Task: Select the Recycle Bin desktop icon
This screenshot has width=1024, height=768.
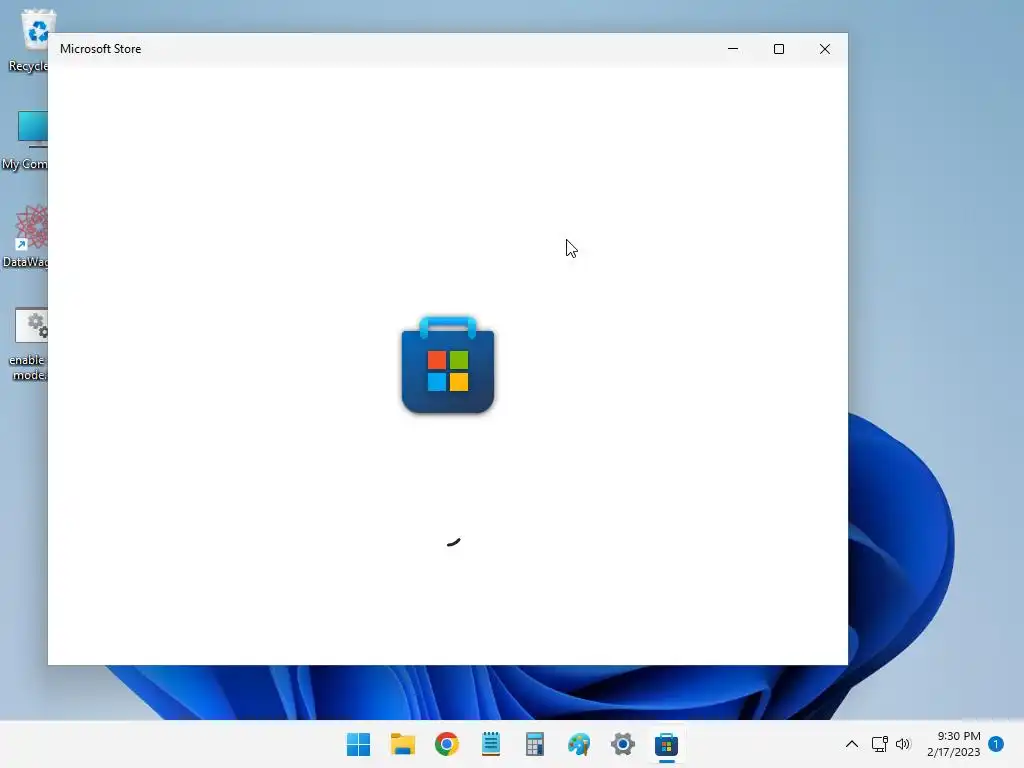Action: point(29,40)
